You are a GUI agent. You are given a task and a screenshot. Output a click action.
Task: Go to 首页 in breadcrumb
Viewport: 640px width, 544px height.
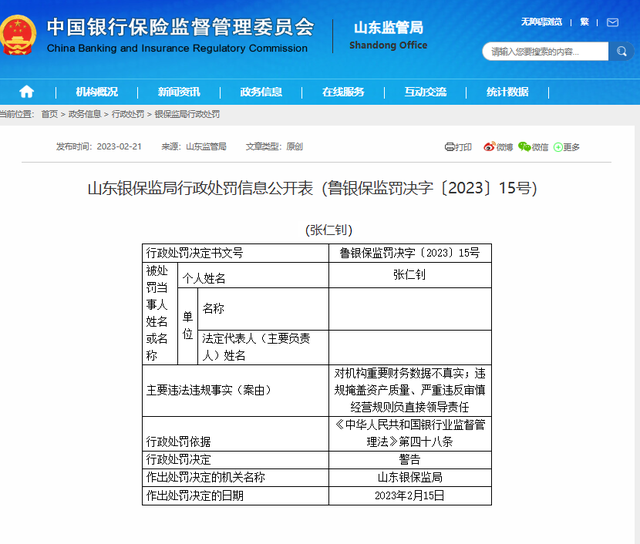pos(49,114)
